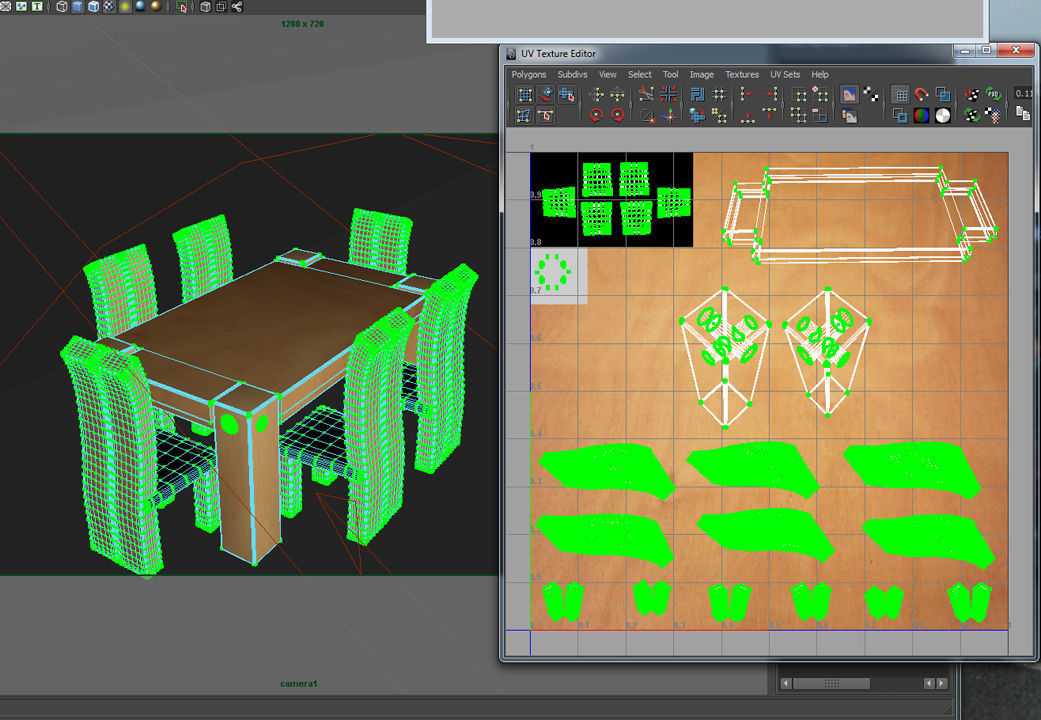This screenshot has height=720, width=1041.
Task: Click the Cut UV Edges scissors icon
Action: (646, 94)
